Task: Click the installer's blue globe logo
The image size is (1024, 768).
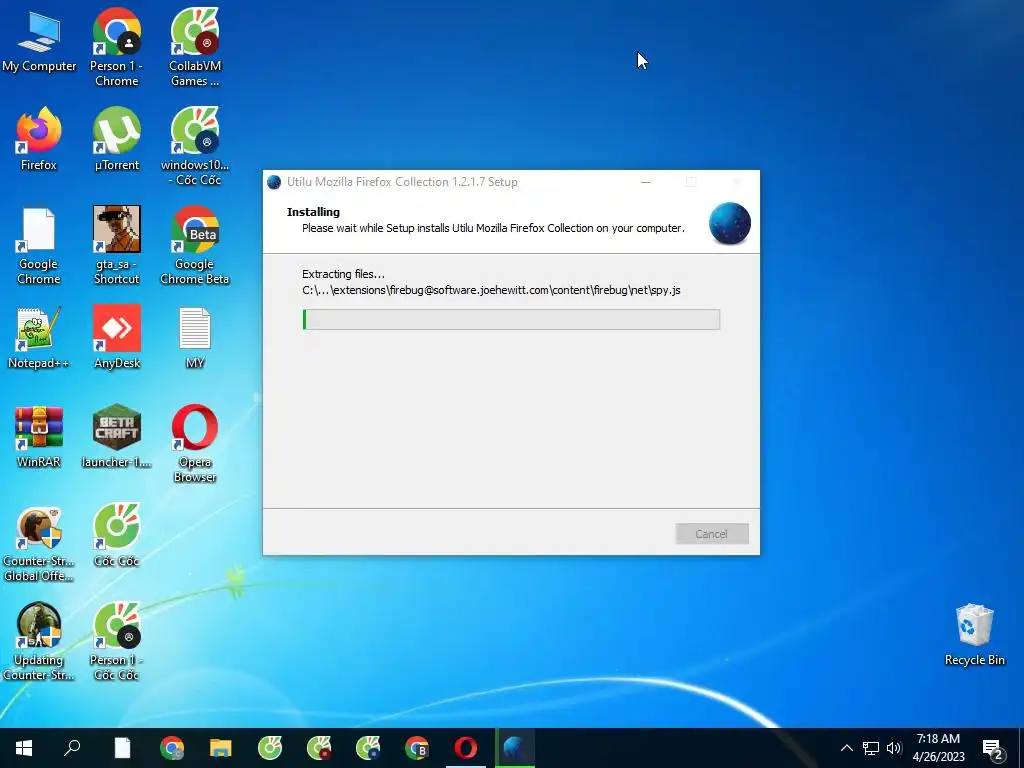Action: [x=729, y=223]
